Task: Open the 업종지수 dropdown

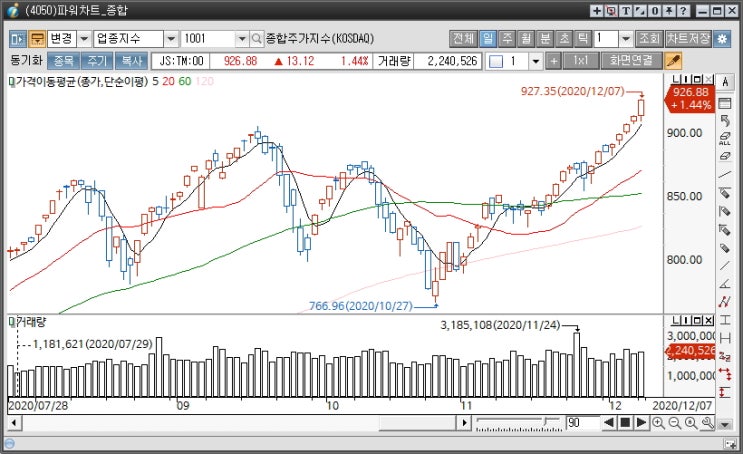Action: point(170,39)
